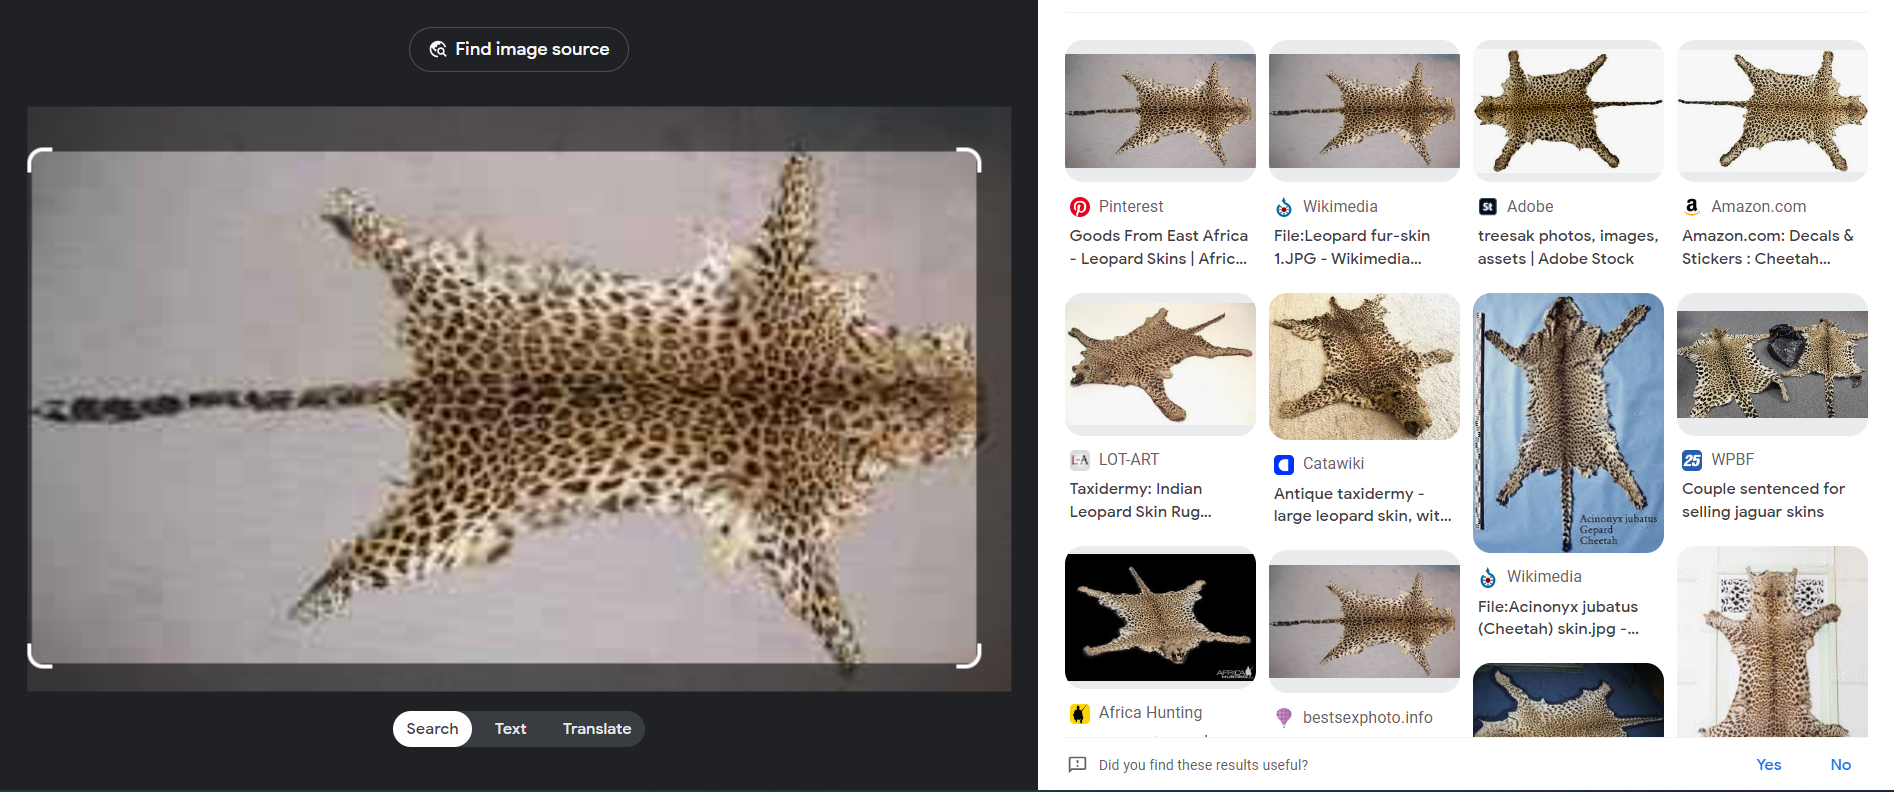Switch to the Text tab
The height and width of the screenshot is (792, 1894).
(510, 729)
